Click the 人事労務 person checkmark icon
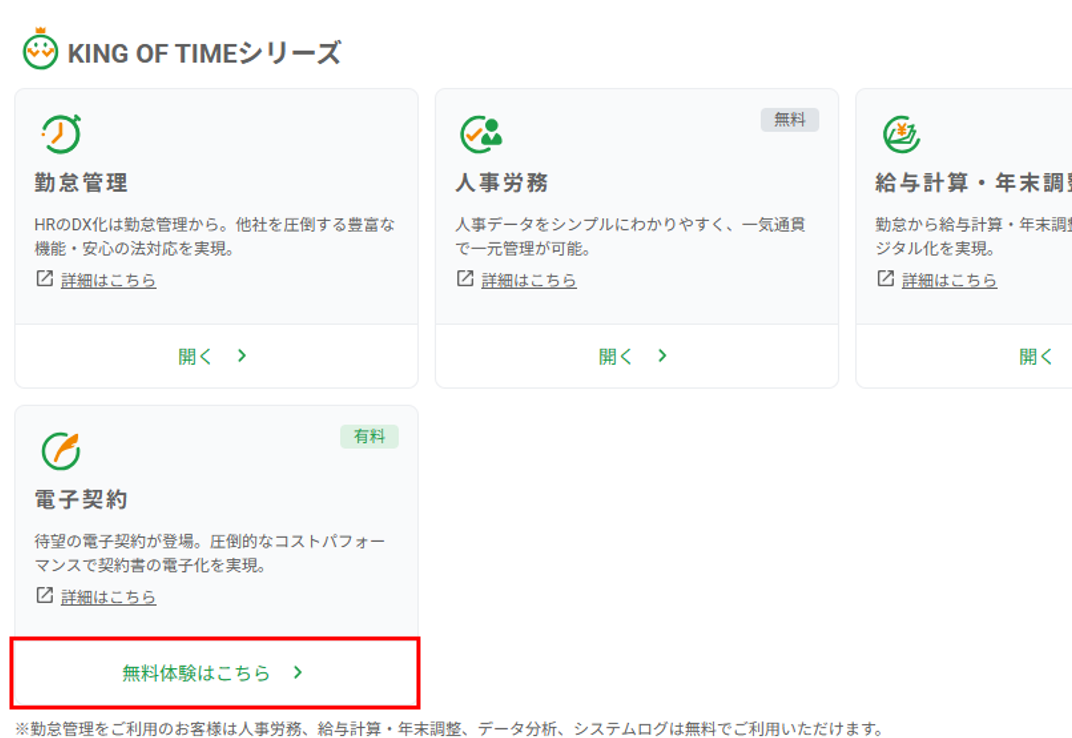1072x738 pixels. [481, 134]
